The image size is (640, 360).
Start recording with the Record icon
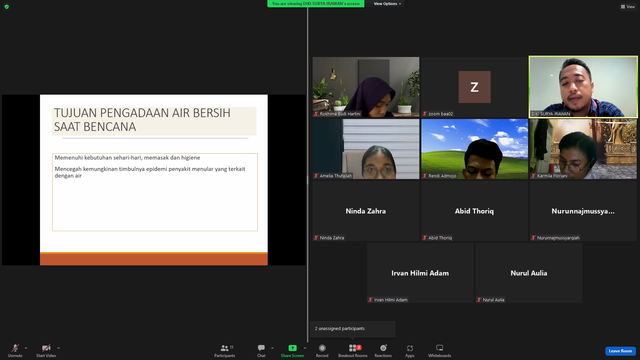(x=322, y=348)
